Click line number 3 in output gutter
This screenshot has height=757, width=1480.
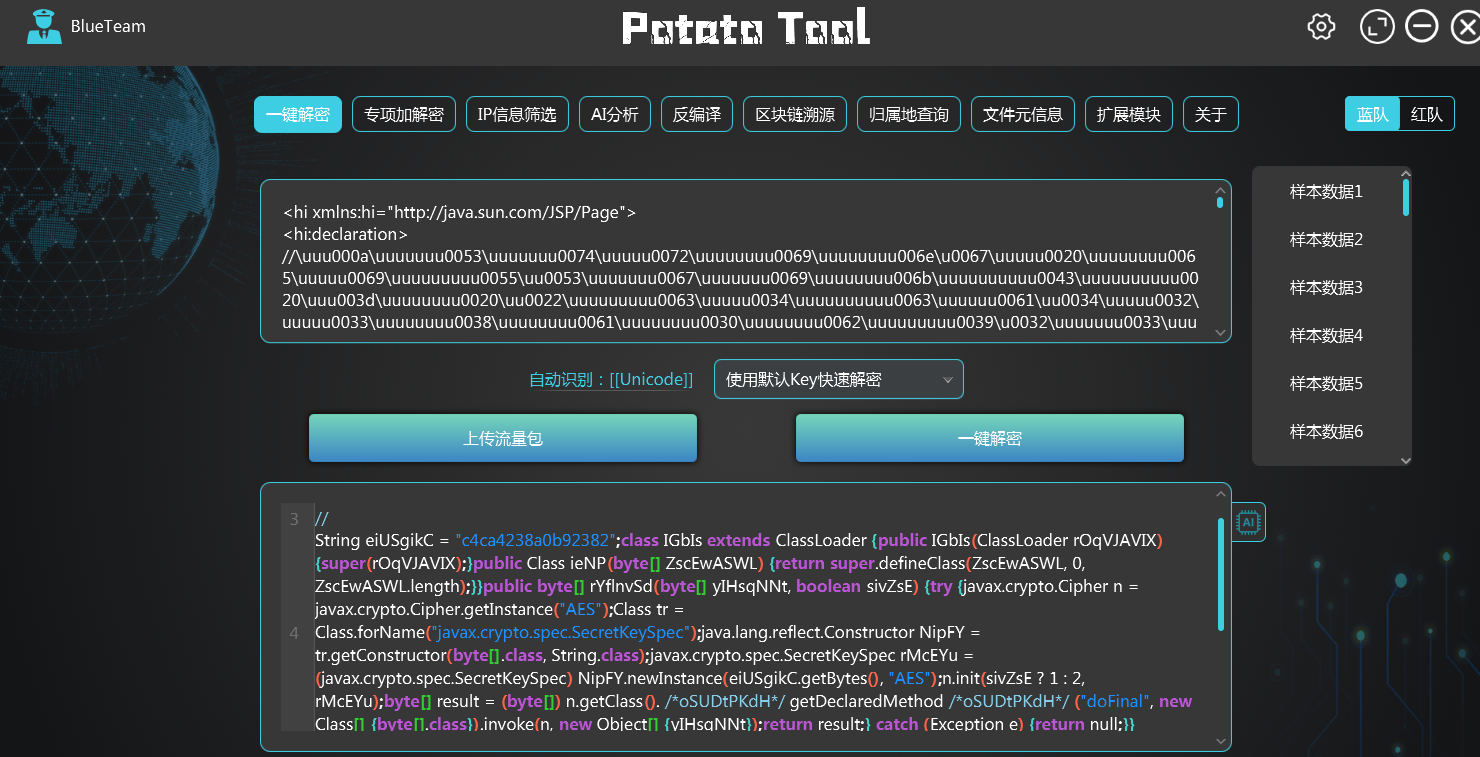click(294, 519)
